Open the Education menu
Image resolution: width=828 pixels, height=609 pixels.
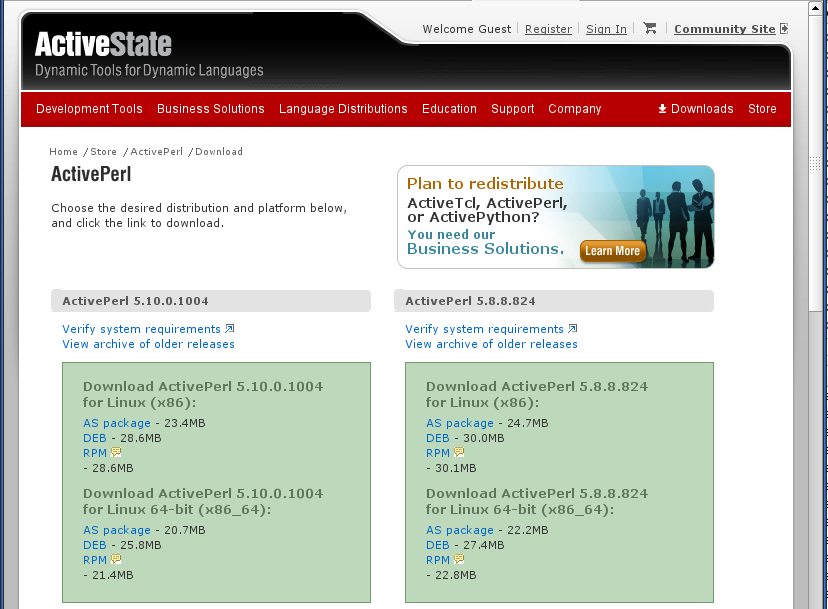[x=449, y=109]
